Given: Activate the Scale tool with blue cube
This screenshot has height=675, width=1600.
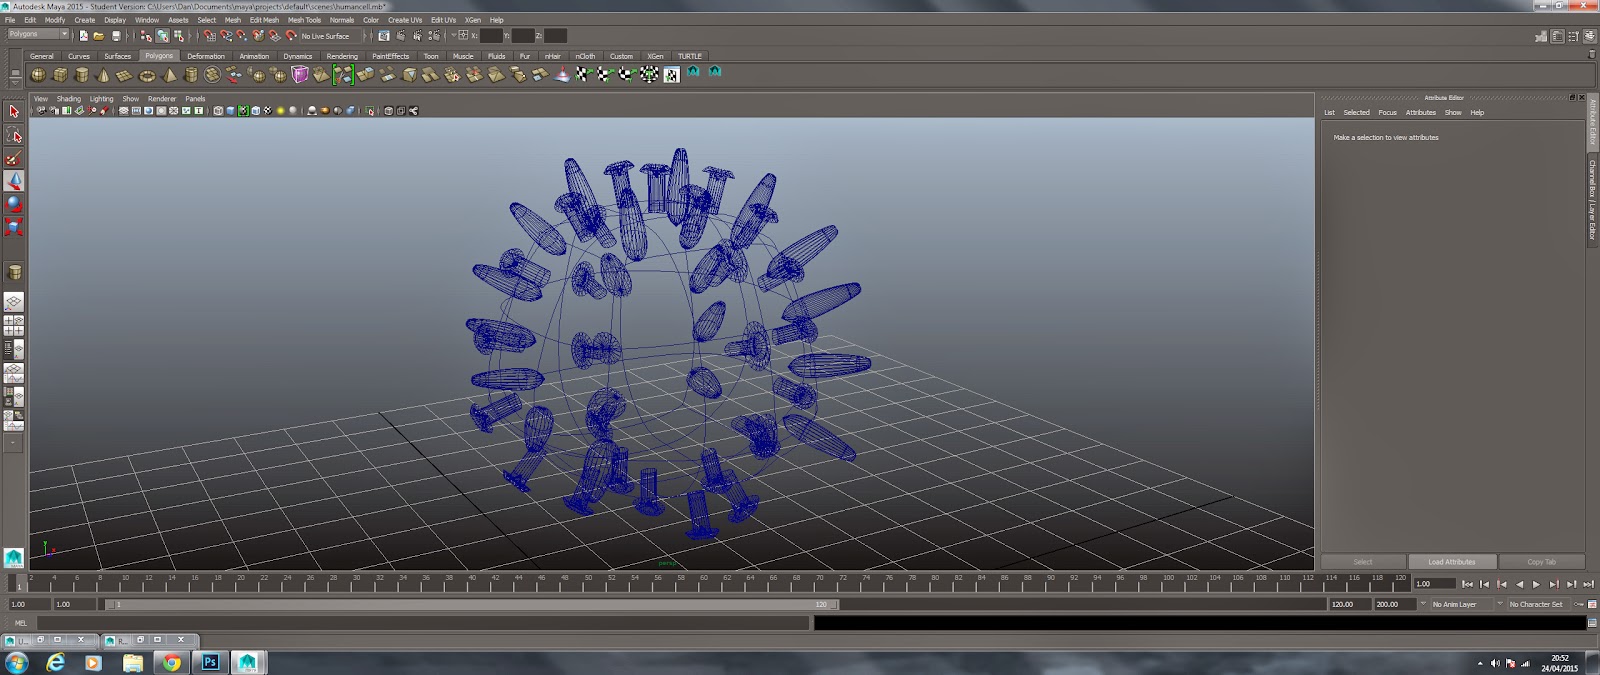Looking at the screenshot, I should [x=14, y=227].
